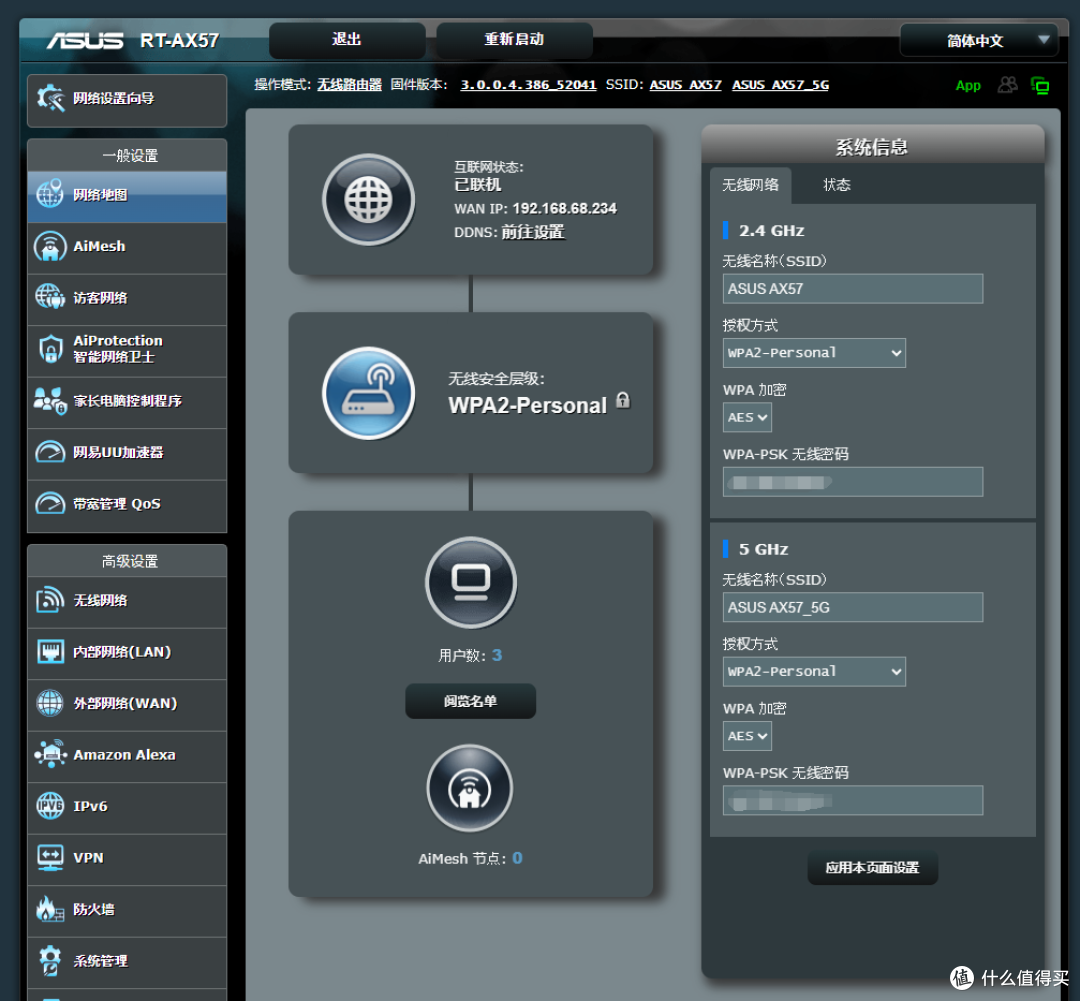The image size is (1080, 1001).
Task: Click the AiMesh 节点 count 0
Action: coord(517,858)
